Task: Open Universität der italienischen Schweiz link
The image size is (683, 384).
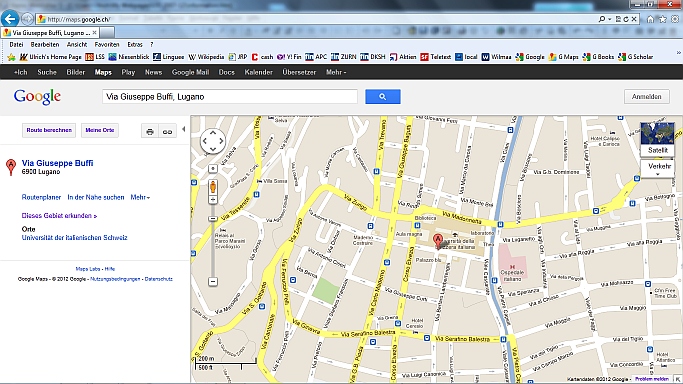Action: (74, 238)
